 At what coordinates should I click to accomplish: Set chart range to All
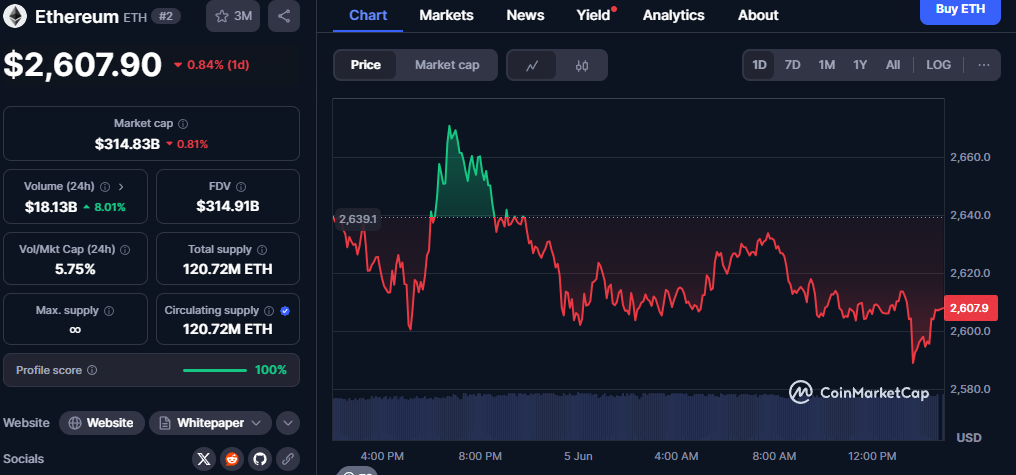pos(893,65)
